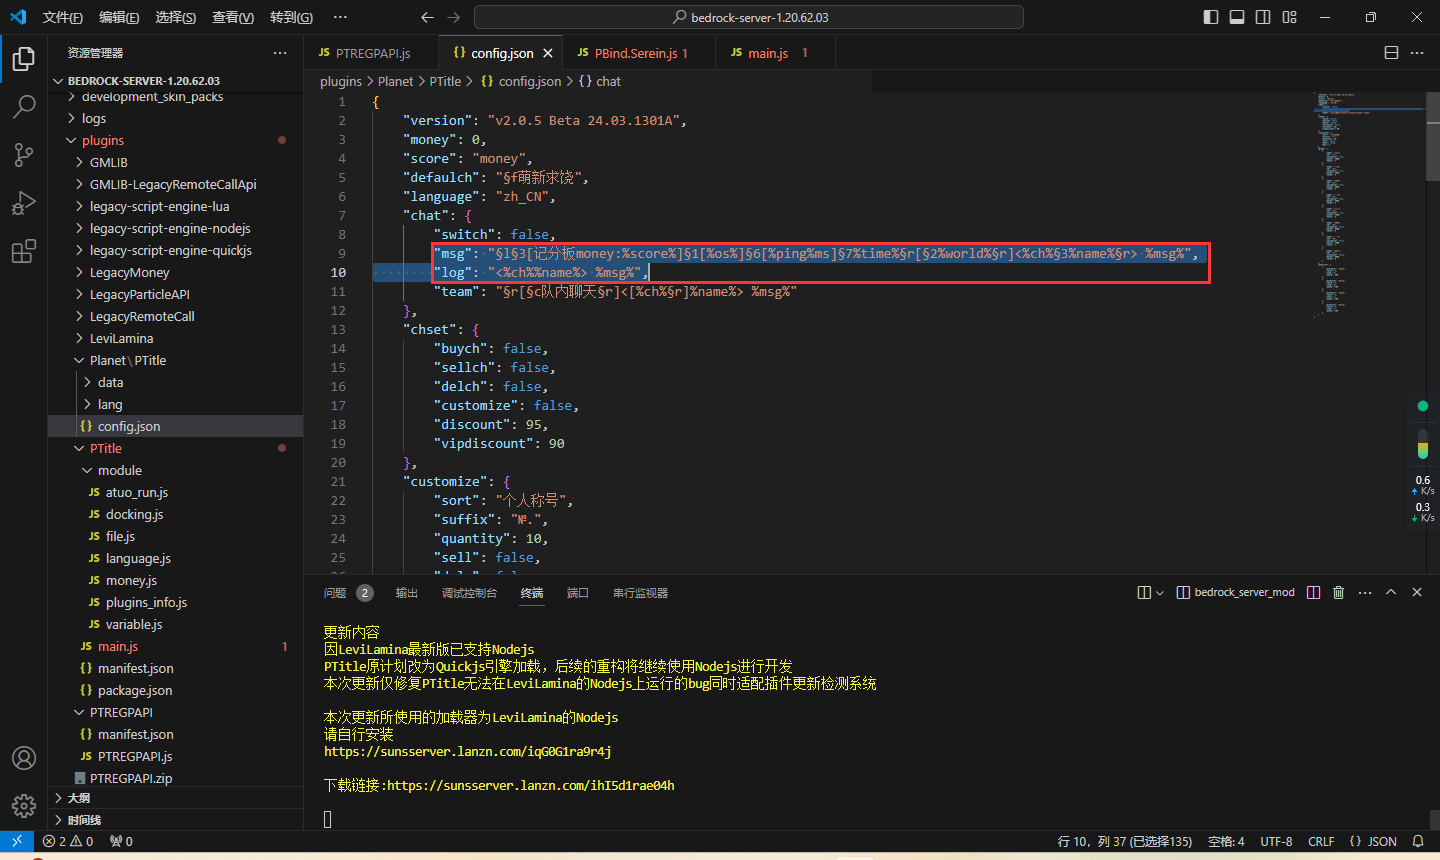The image size is (1440, 860).
Task: Toggle the bottom panel layout icon
Action: pos(1237,17)
